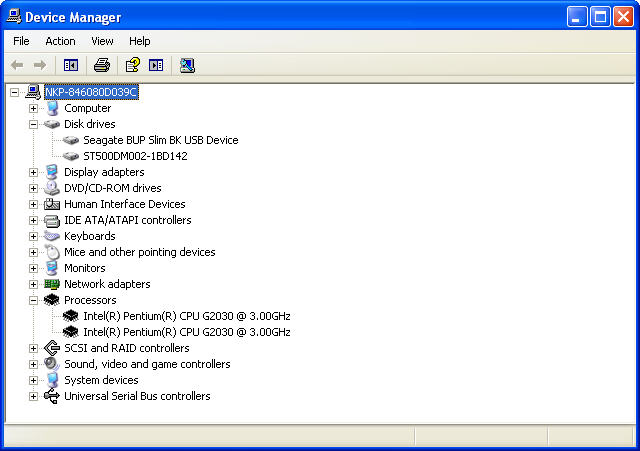640x451 pixels.
Task: Click the Human Interface Devices icon
Action: point(52,204)
